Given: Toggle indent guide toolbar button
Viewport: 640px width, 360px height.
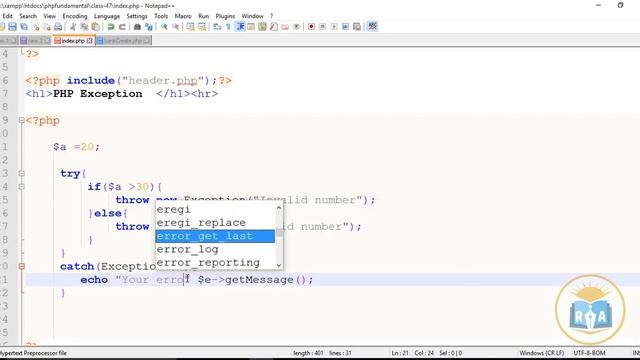Looking at the screenshot, I should [240, 27].
